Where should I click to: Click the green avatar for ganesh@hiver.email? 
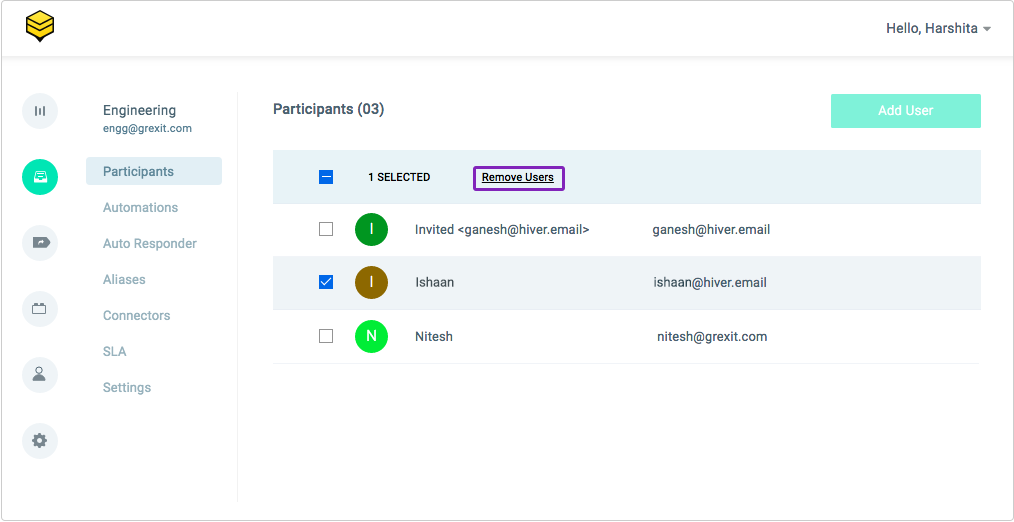click(x=371, y=229)
